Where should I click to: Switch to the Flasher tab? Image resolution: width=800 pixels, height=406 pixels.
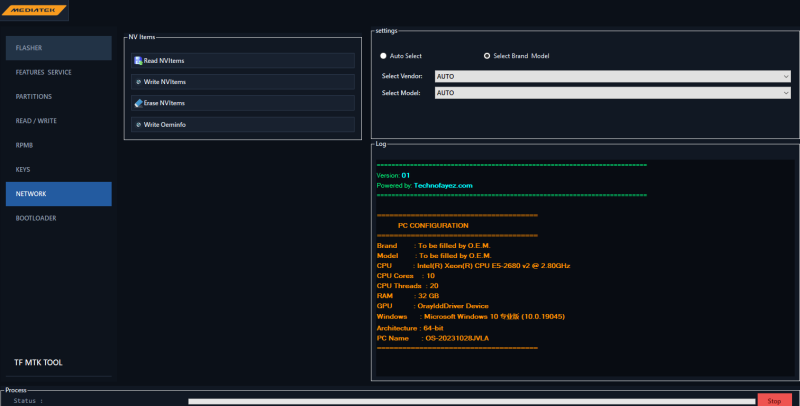point(59,48)
